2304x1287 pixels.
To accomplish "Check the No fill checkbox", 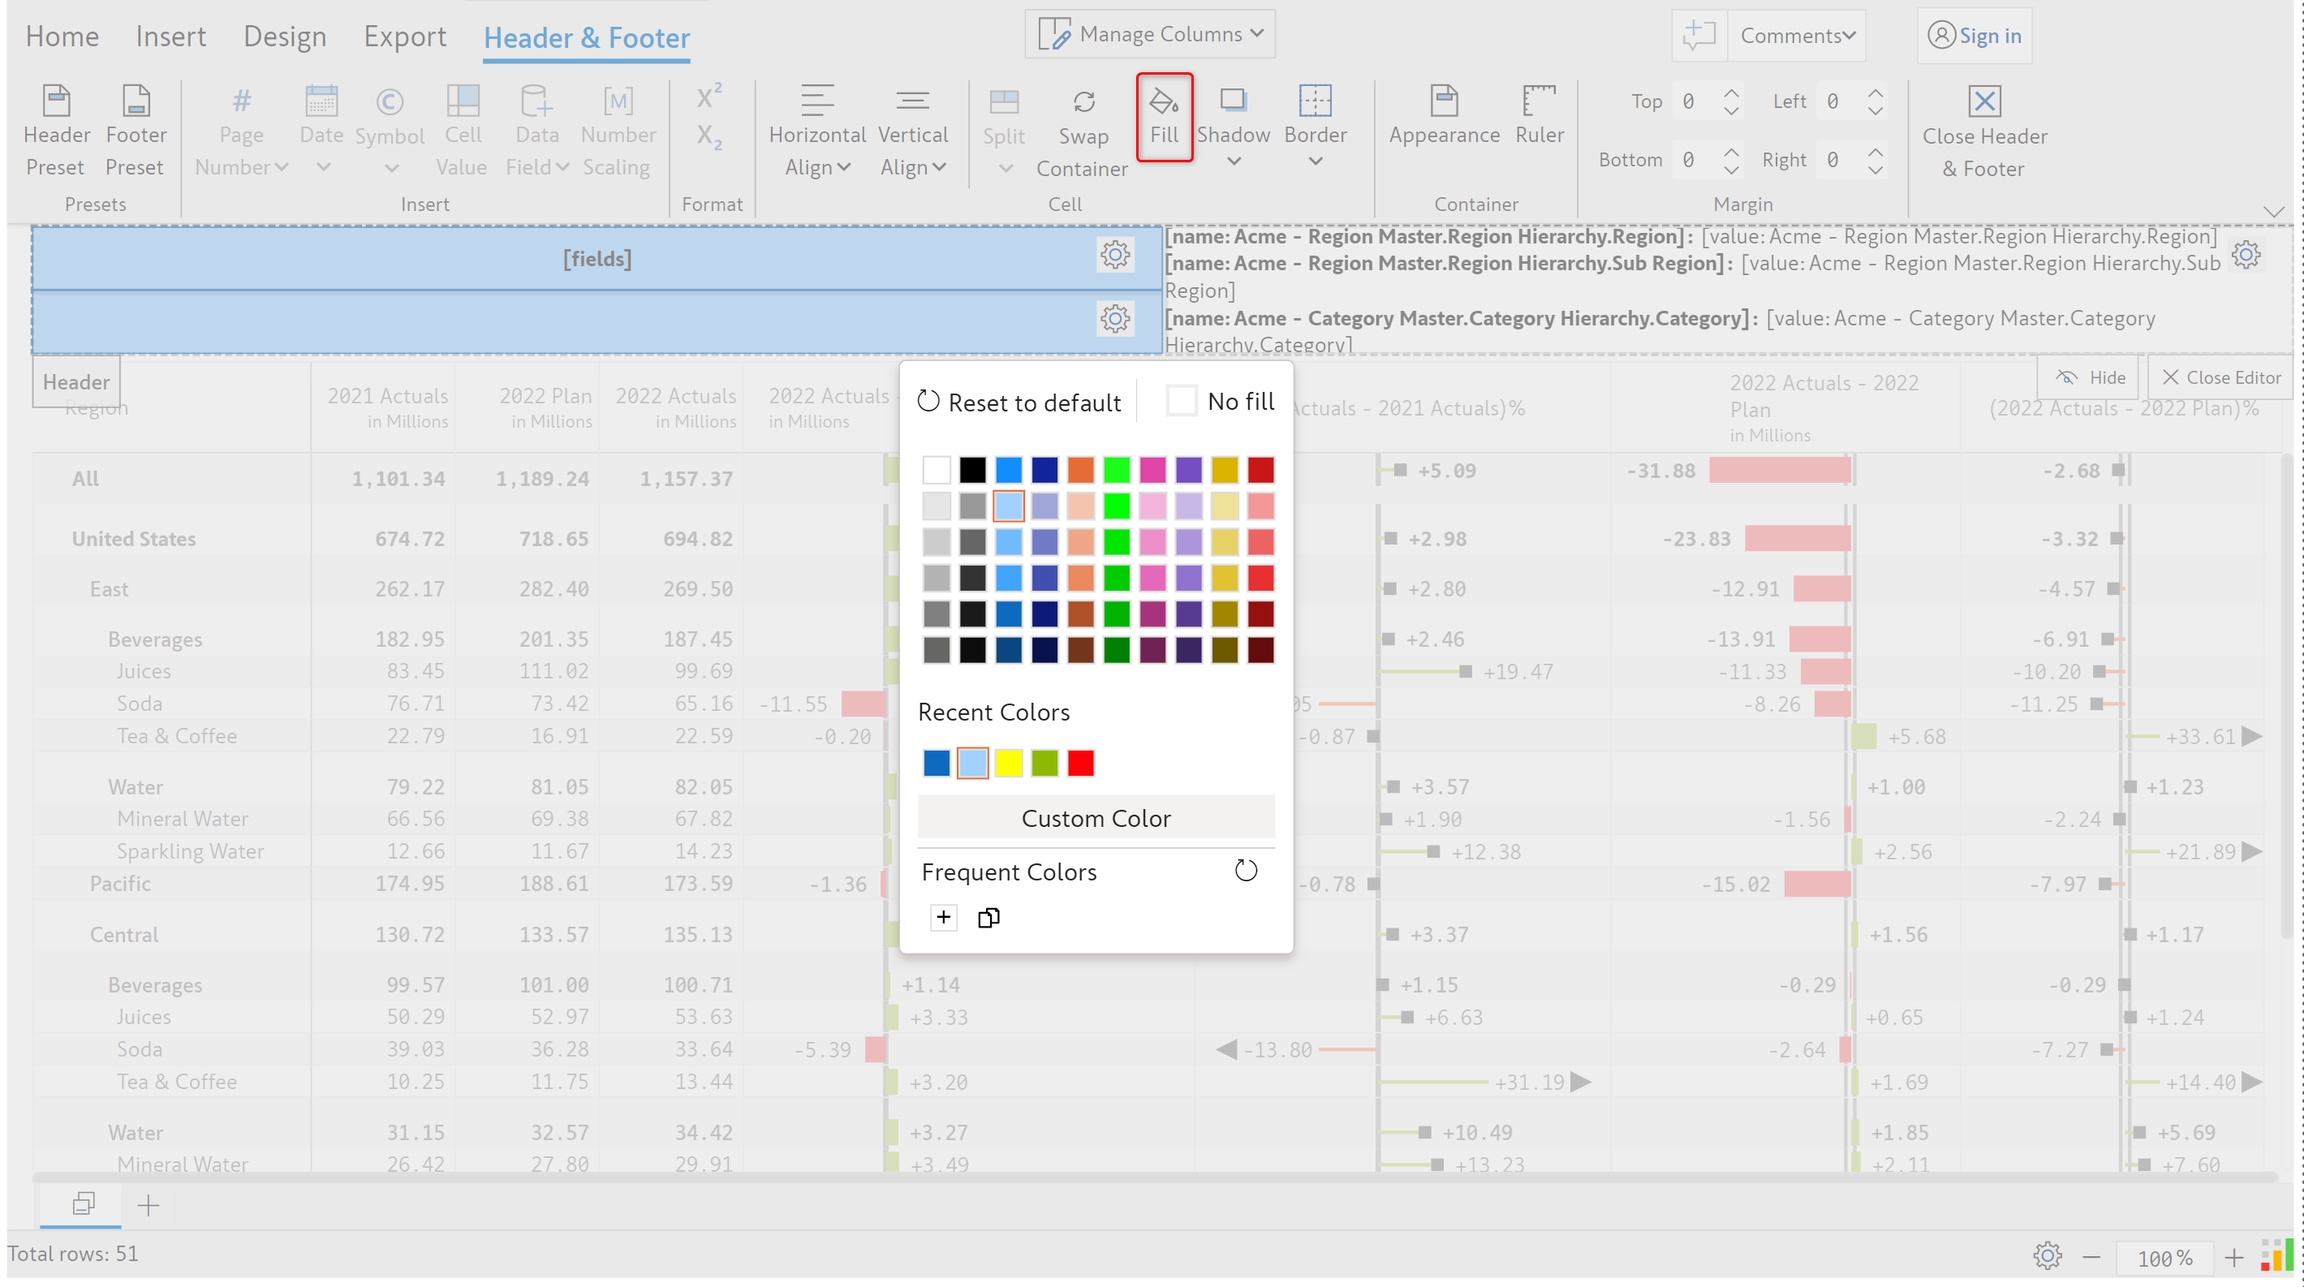I will click(1181, 401).
